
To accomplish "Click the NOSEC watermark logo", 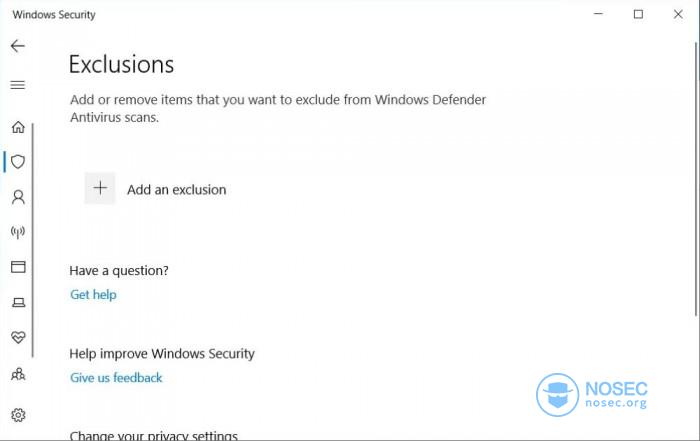I will 592,395.
